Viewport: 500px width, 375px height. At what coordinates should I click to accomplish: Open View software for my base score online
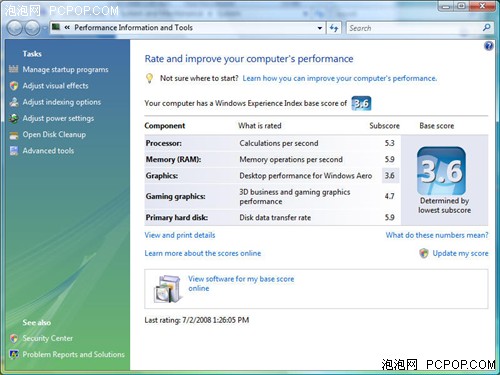[241, 283]
